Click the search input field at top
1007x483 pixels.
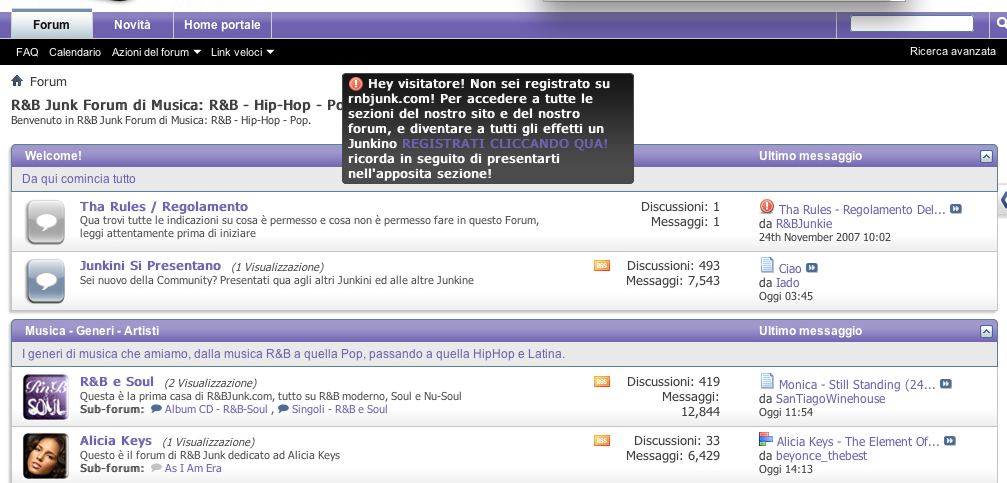[x=911, y=24]
